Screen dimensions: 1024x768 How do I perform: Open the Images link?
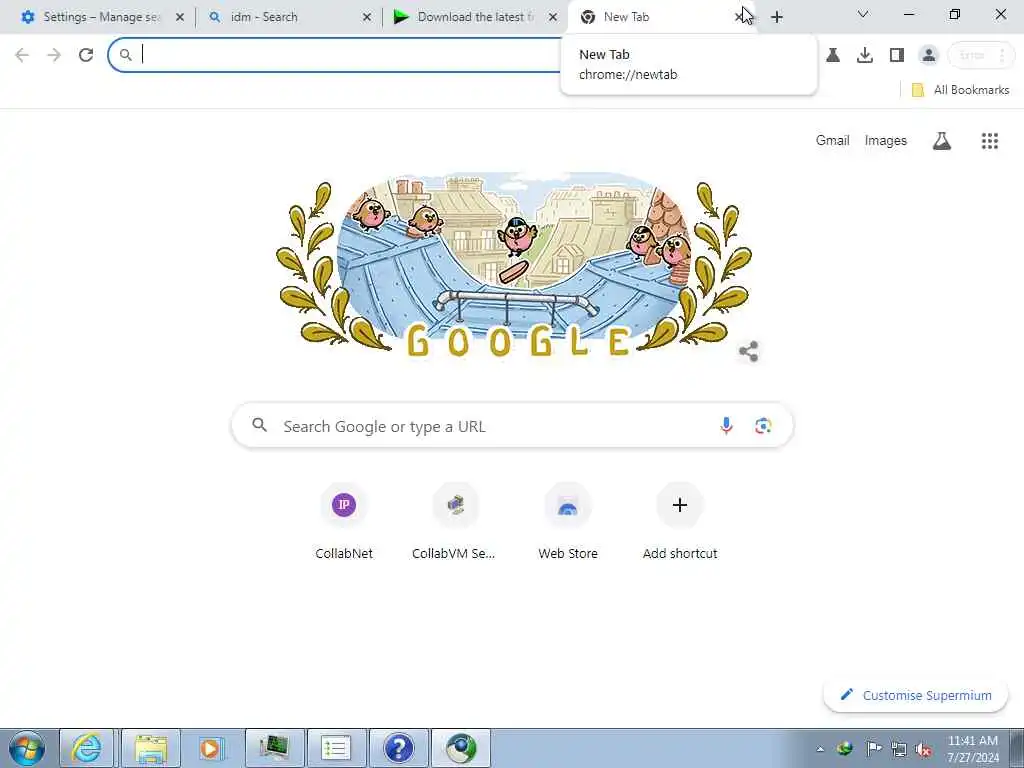[886, 140]
